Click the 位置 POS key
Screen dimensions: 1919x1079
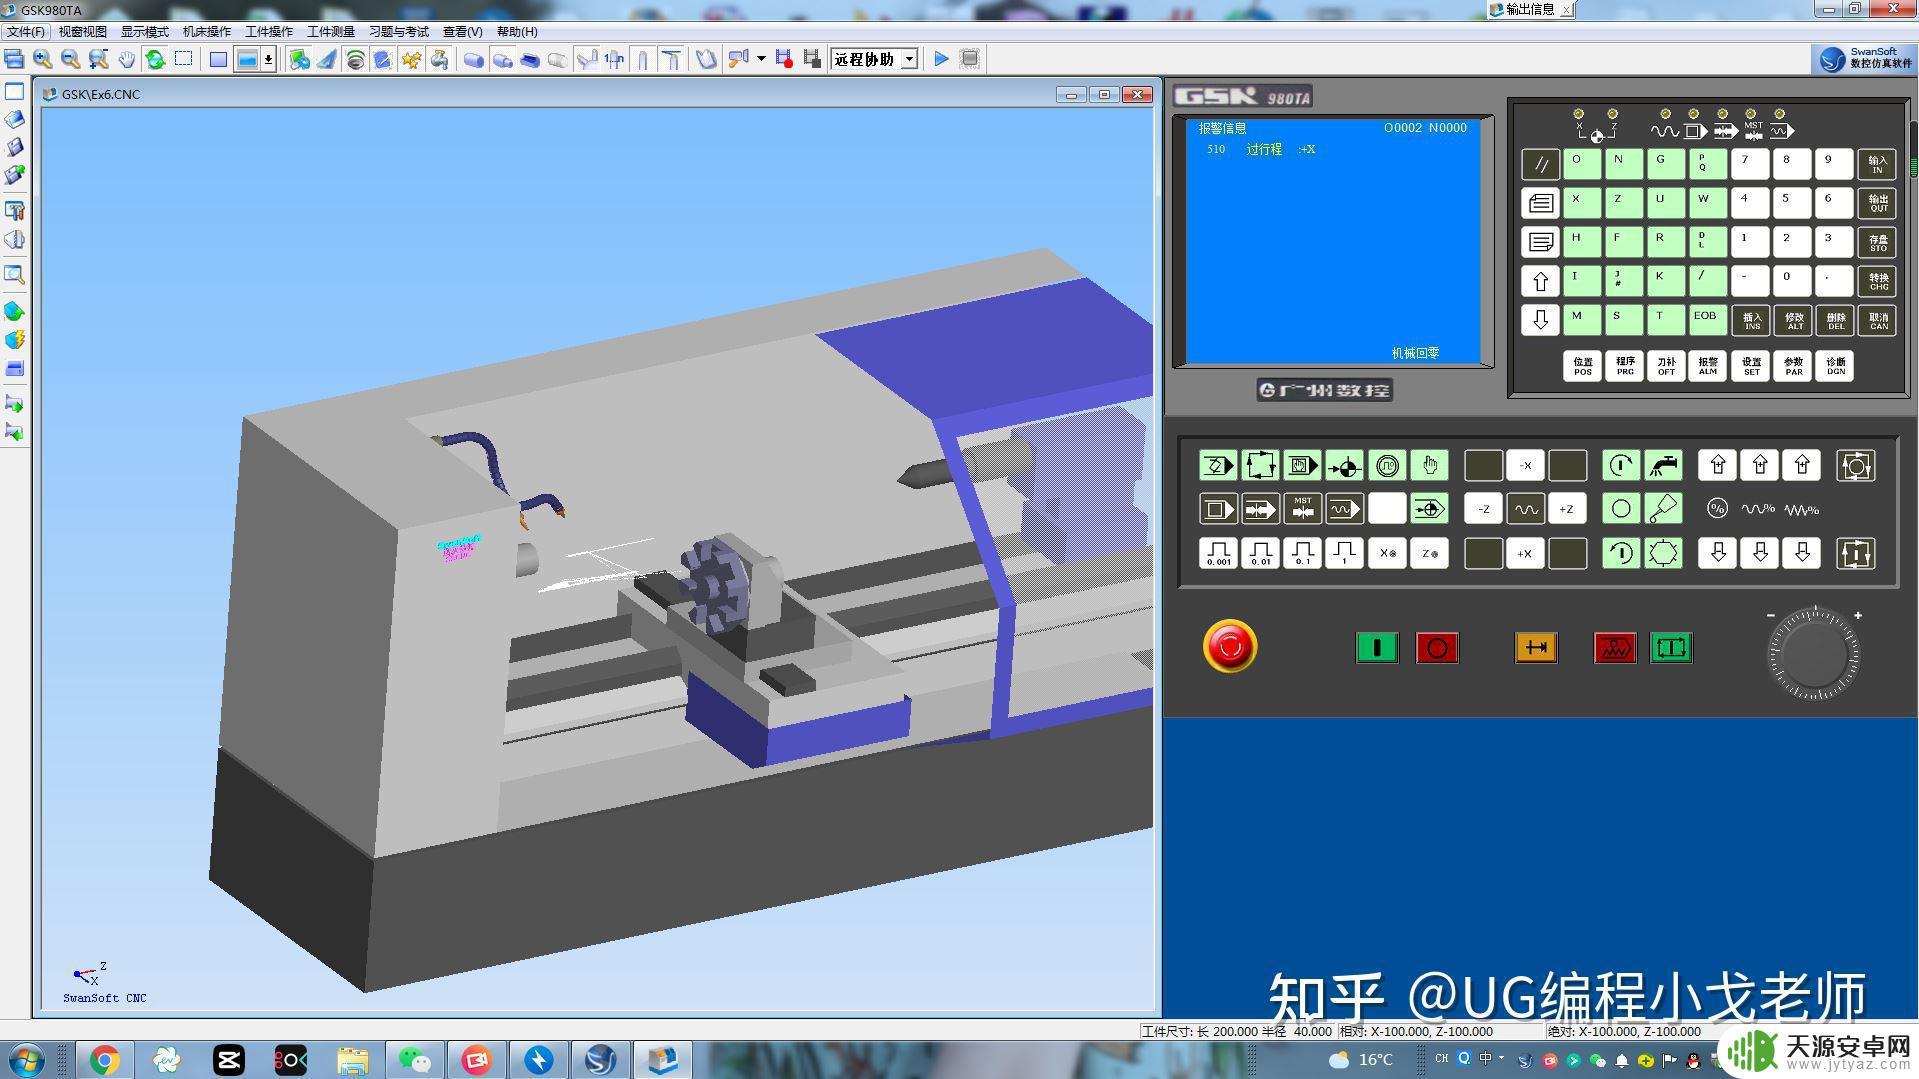1582,366
